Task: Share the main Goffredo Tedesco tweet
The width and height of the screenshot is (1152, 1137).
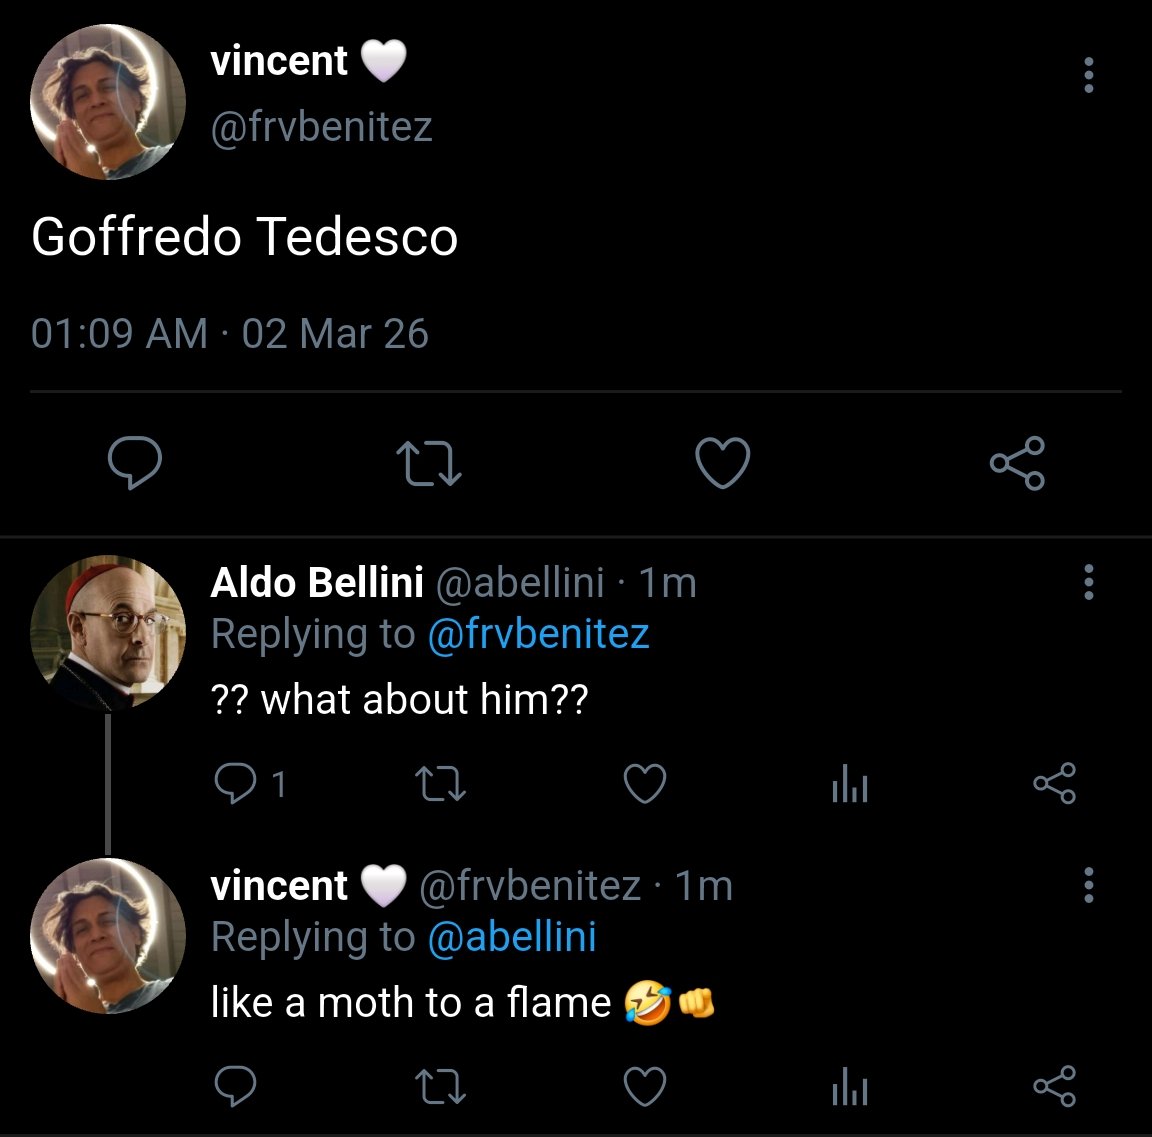Action: coord(1018,463)
